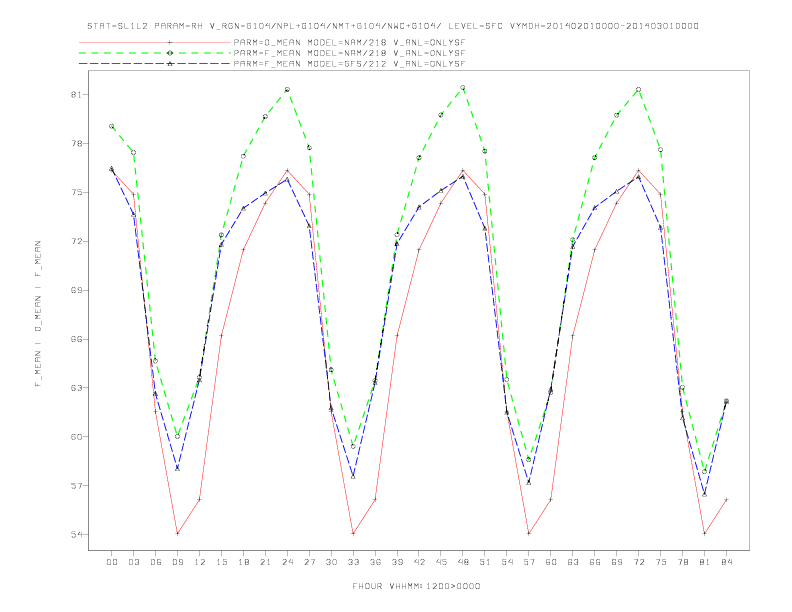Click y-axis tick value 63
This screenshot has width=792, height=612.
[76, 388]
